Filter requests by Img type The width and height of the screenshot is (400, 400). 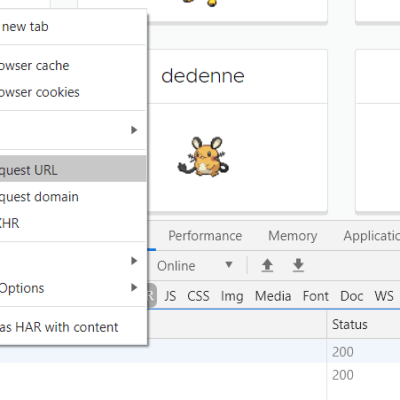point(232,296)
